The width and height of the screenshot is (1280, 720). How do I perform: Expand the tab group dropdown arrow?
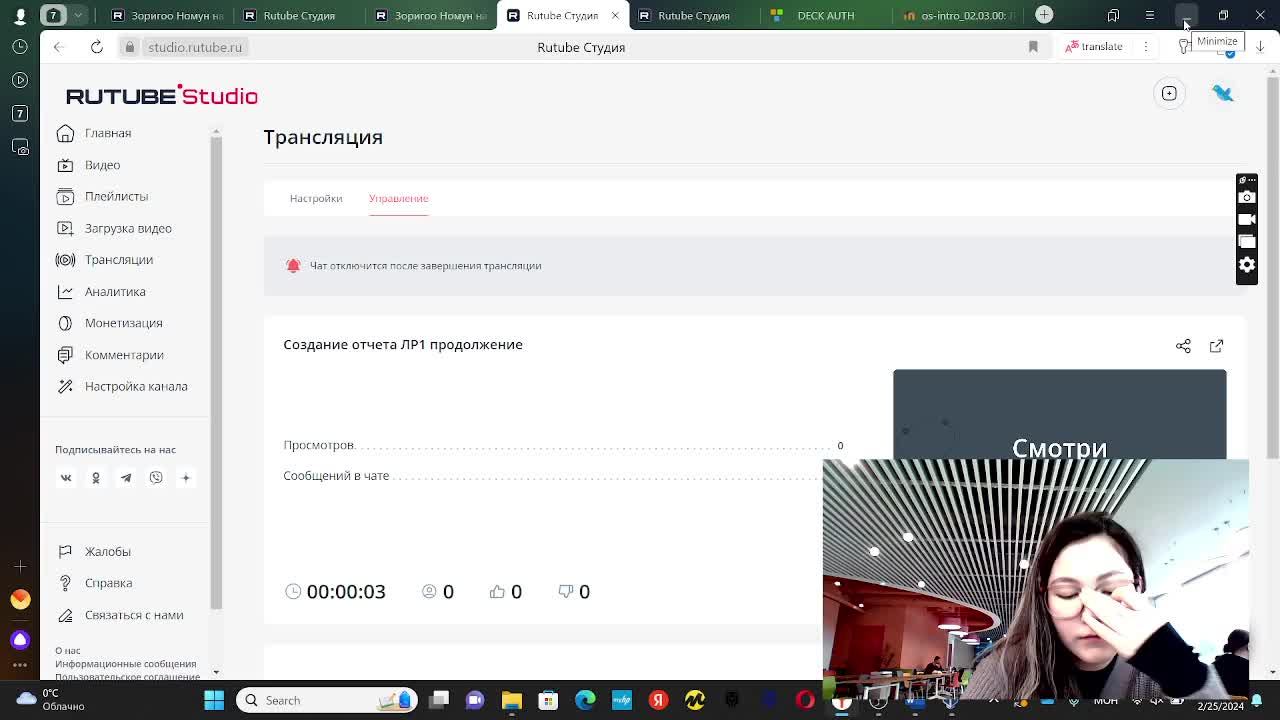click(x=78, y=15)
